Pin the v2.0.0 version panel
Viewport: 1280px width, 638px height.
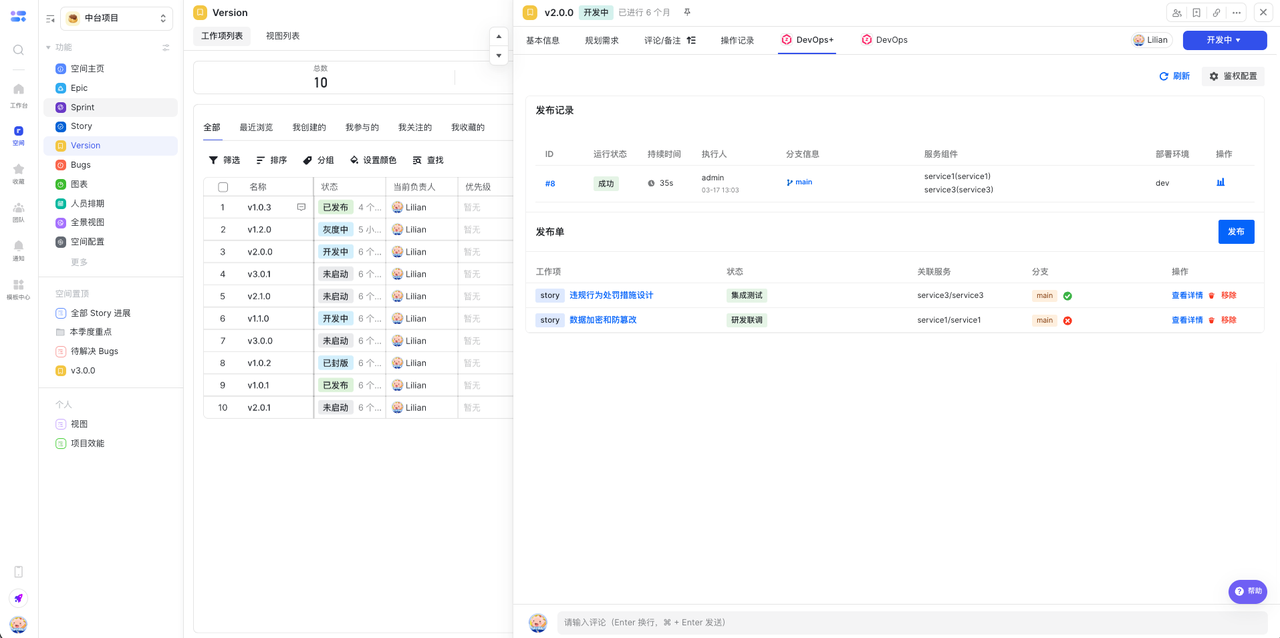[687, 13]
